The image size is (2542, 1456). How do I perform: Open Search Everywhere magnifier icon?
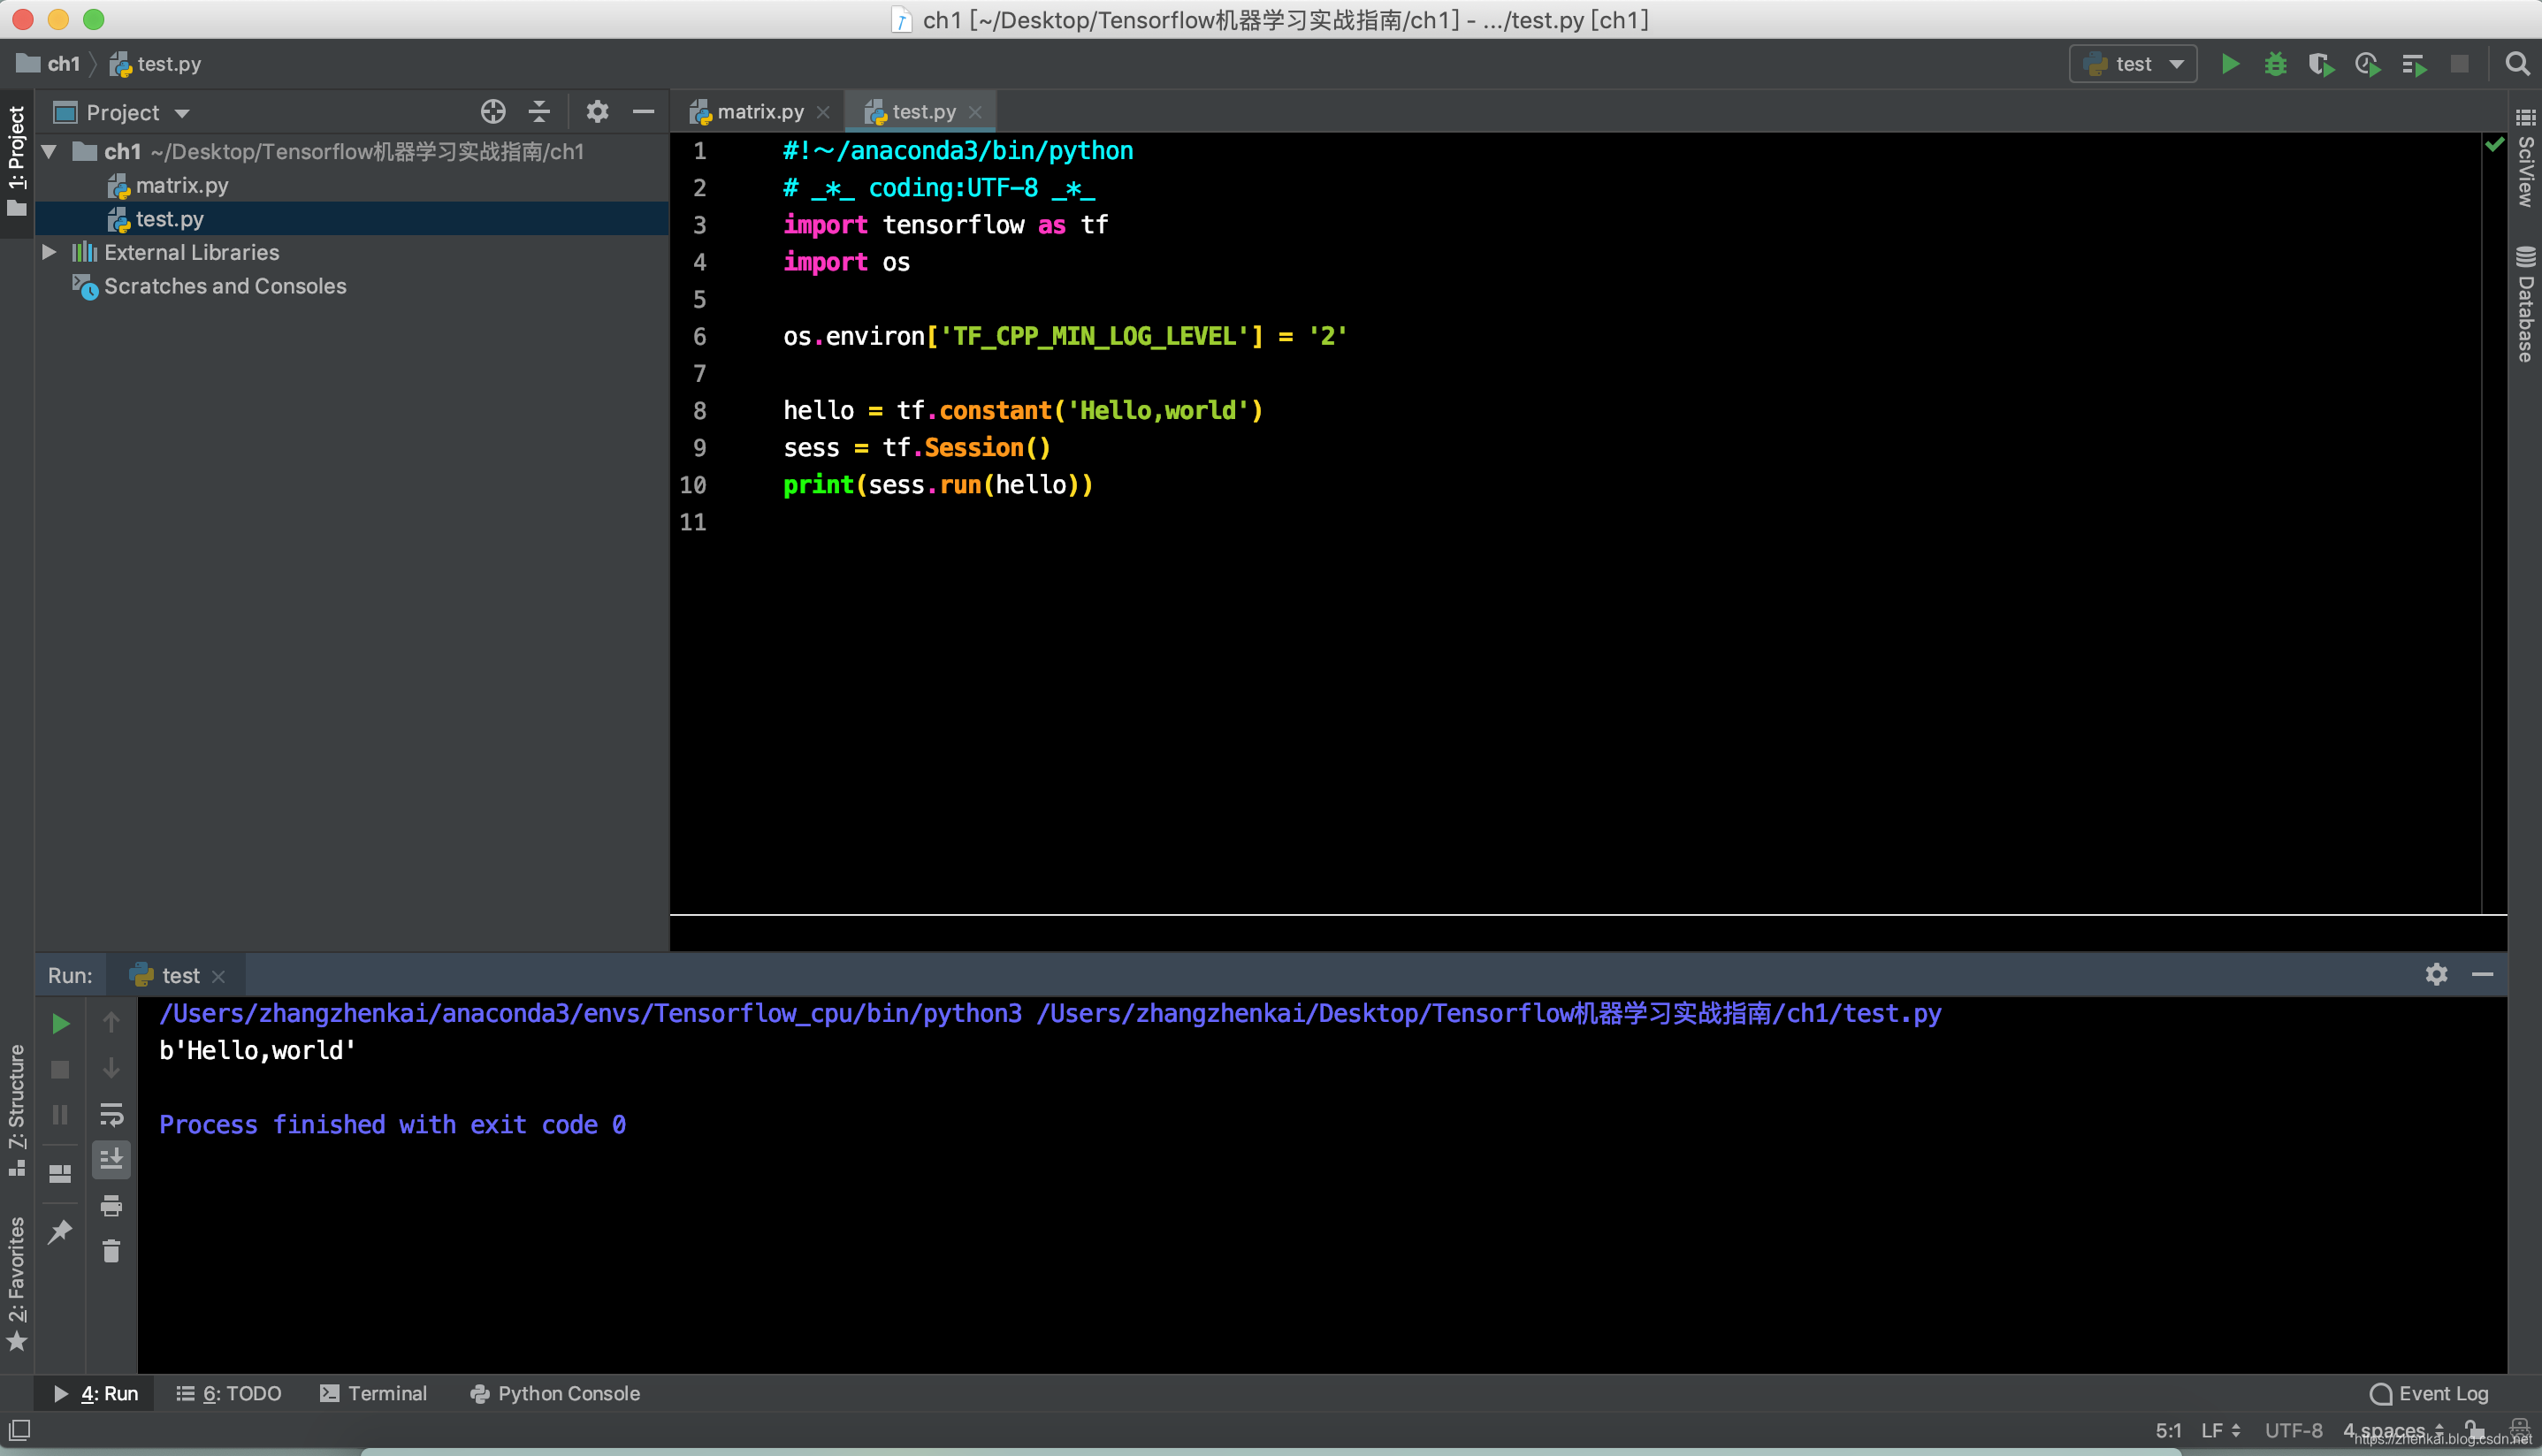tap(2517, 65)
